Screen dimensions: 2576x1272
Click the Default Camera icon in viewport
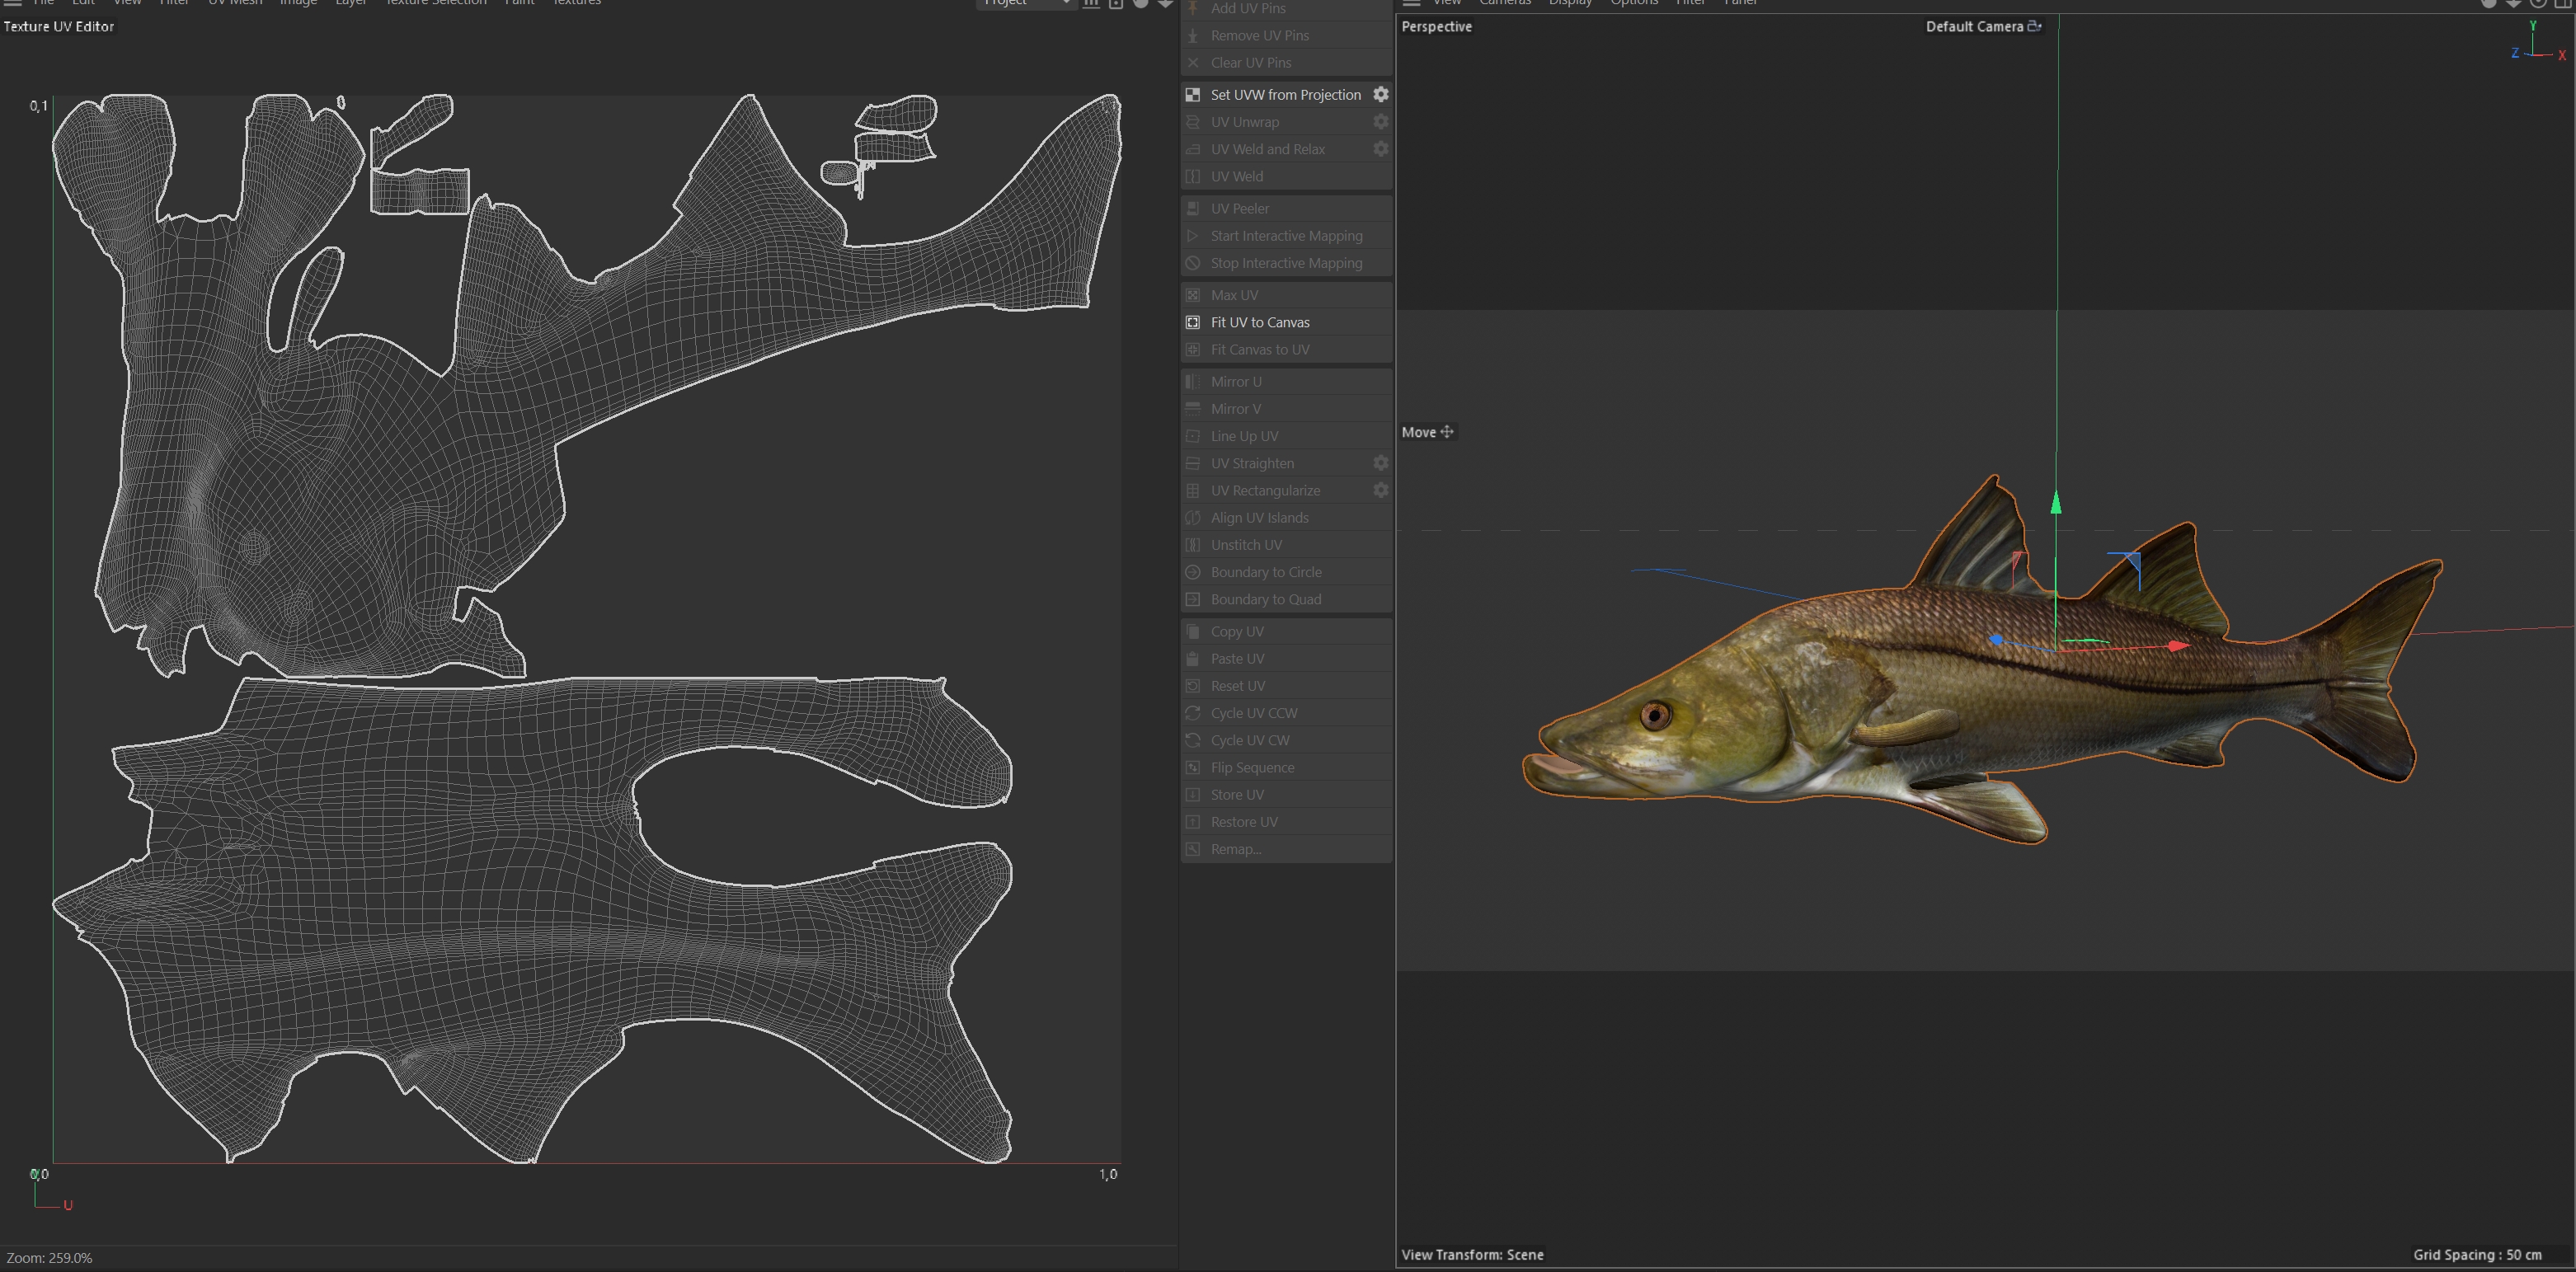[x=2033, y=27]
